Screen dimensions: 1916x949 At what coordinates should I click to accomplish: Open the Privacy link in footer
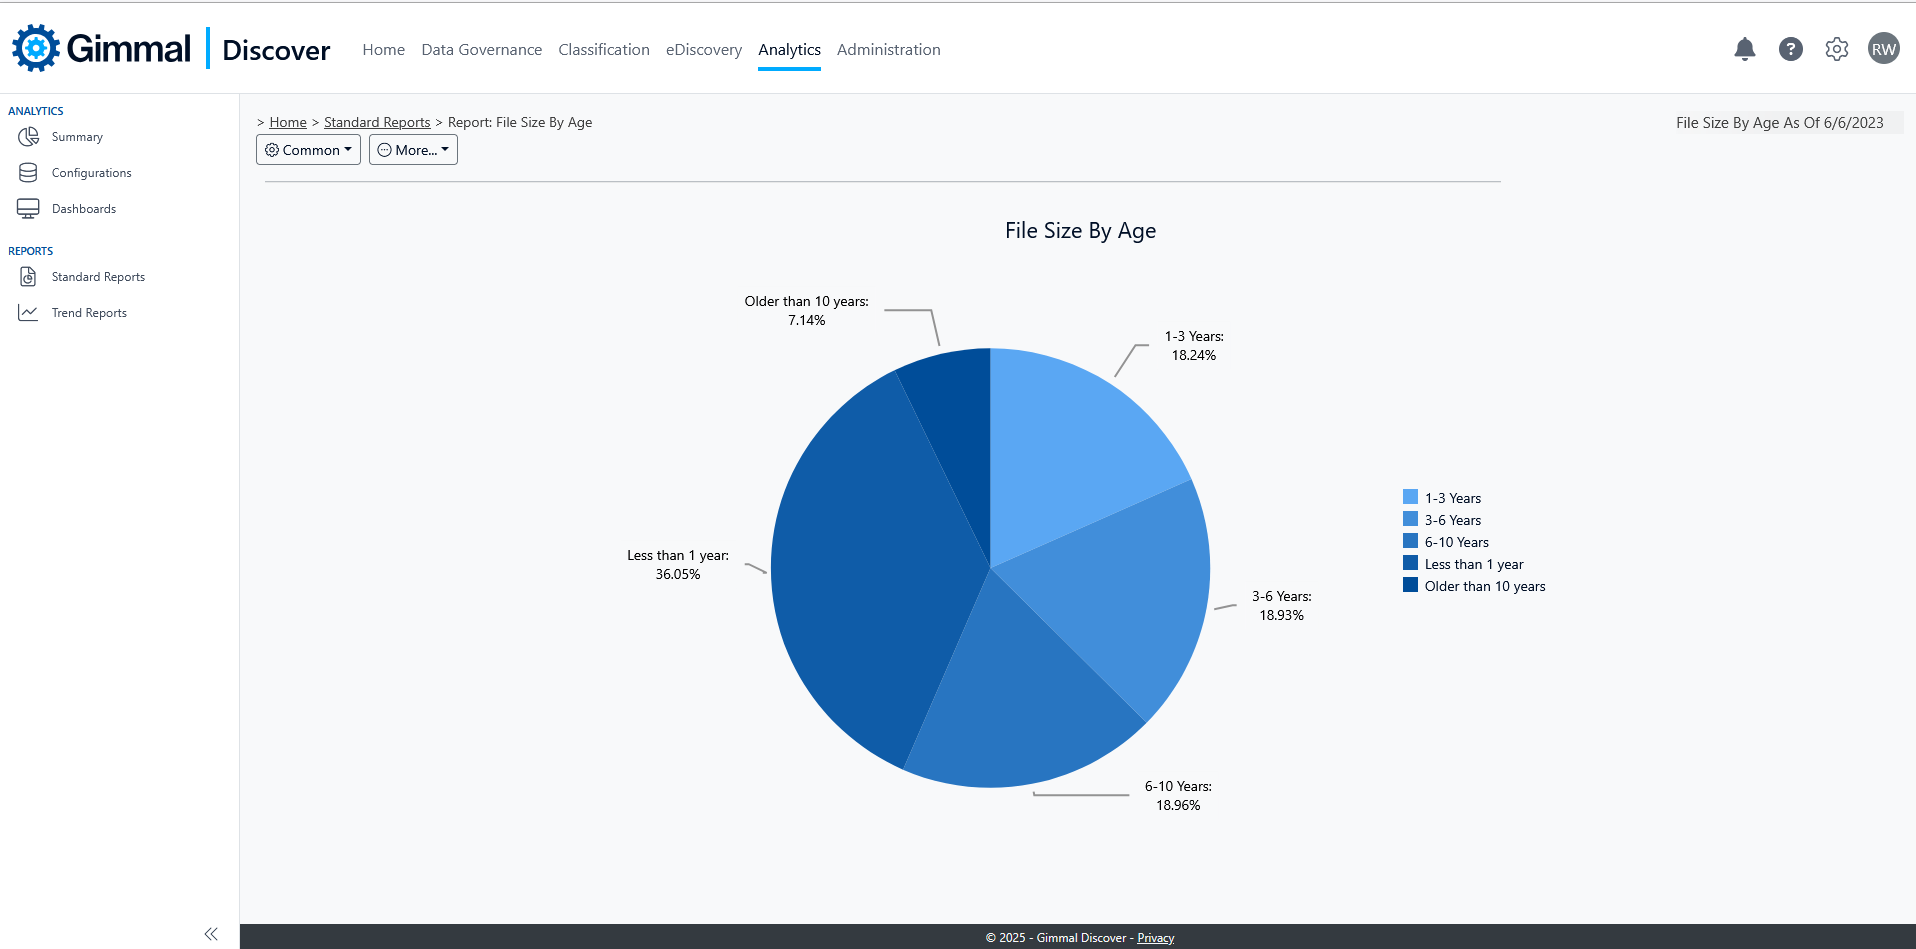pyautogui.click(x=1155, y=938)
